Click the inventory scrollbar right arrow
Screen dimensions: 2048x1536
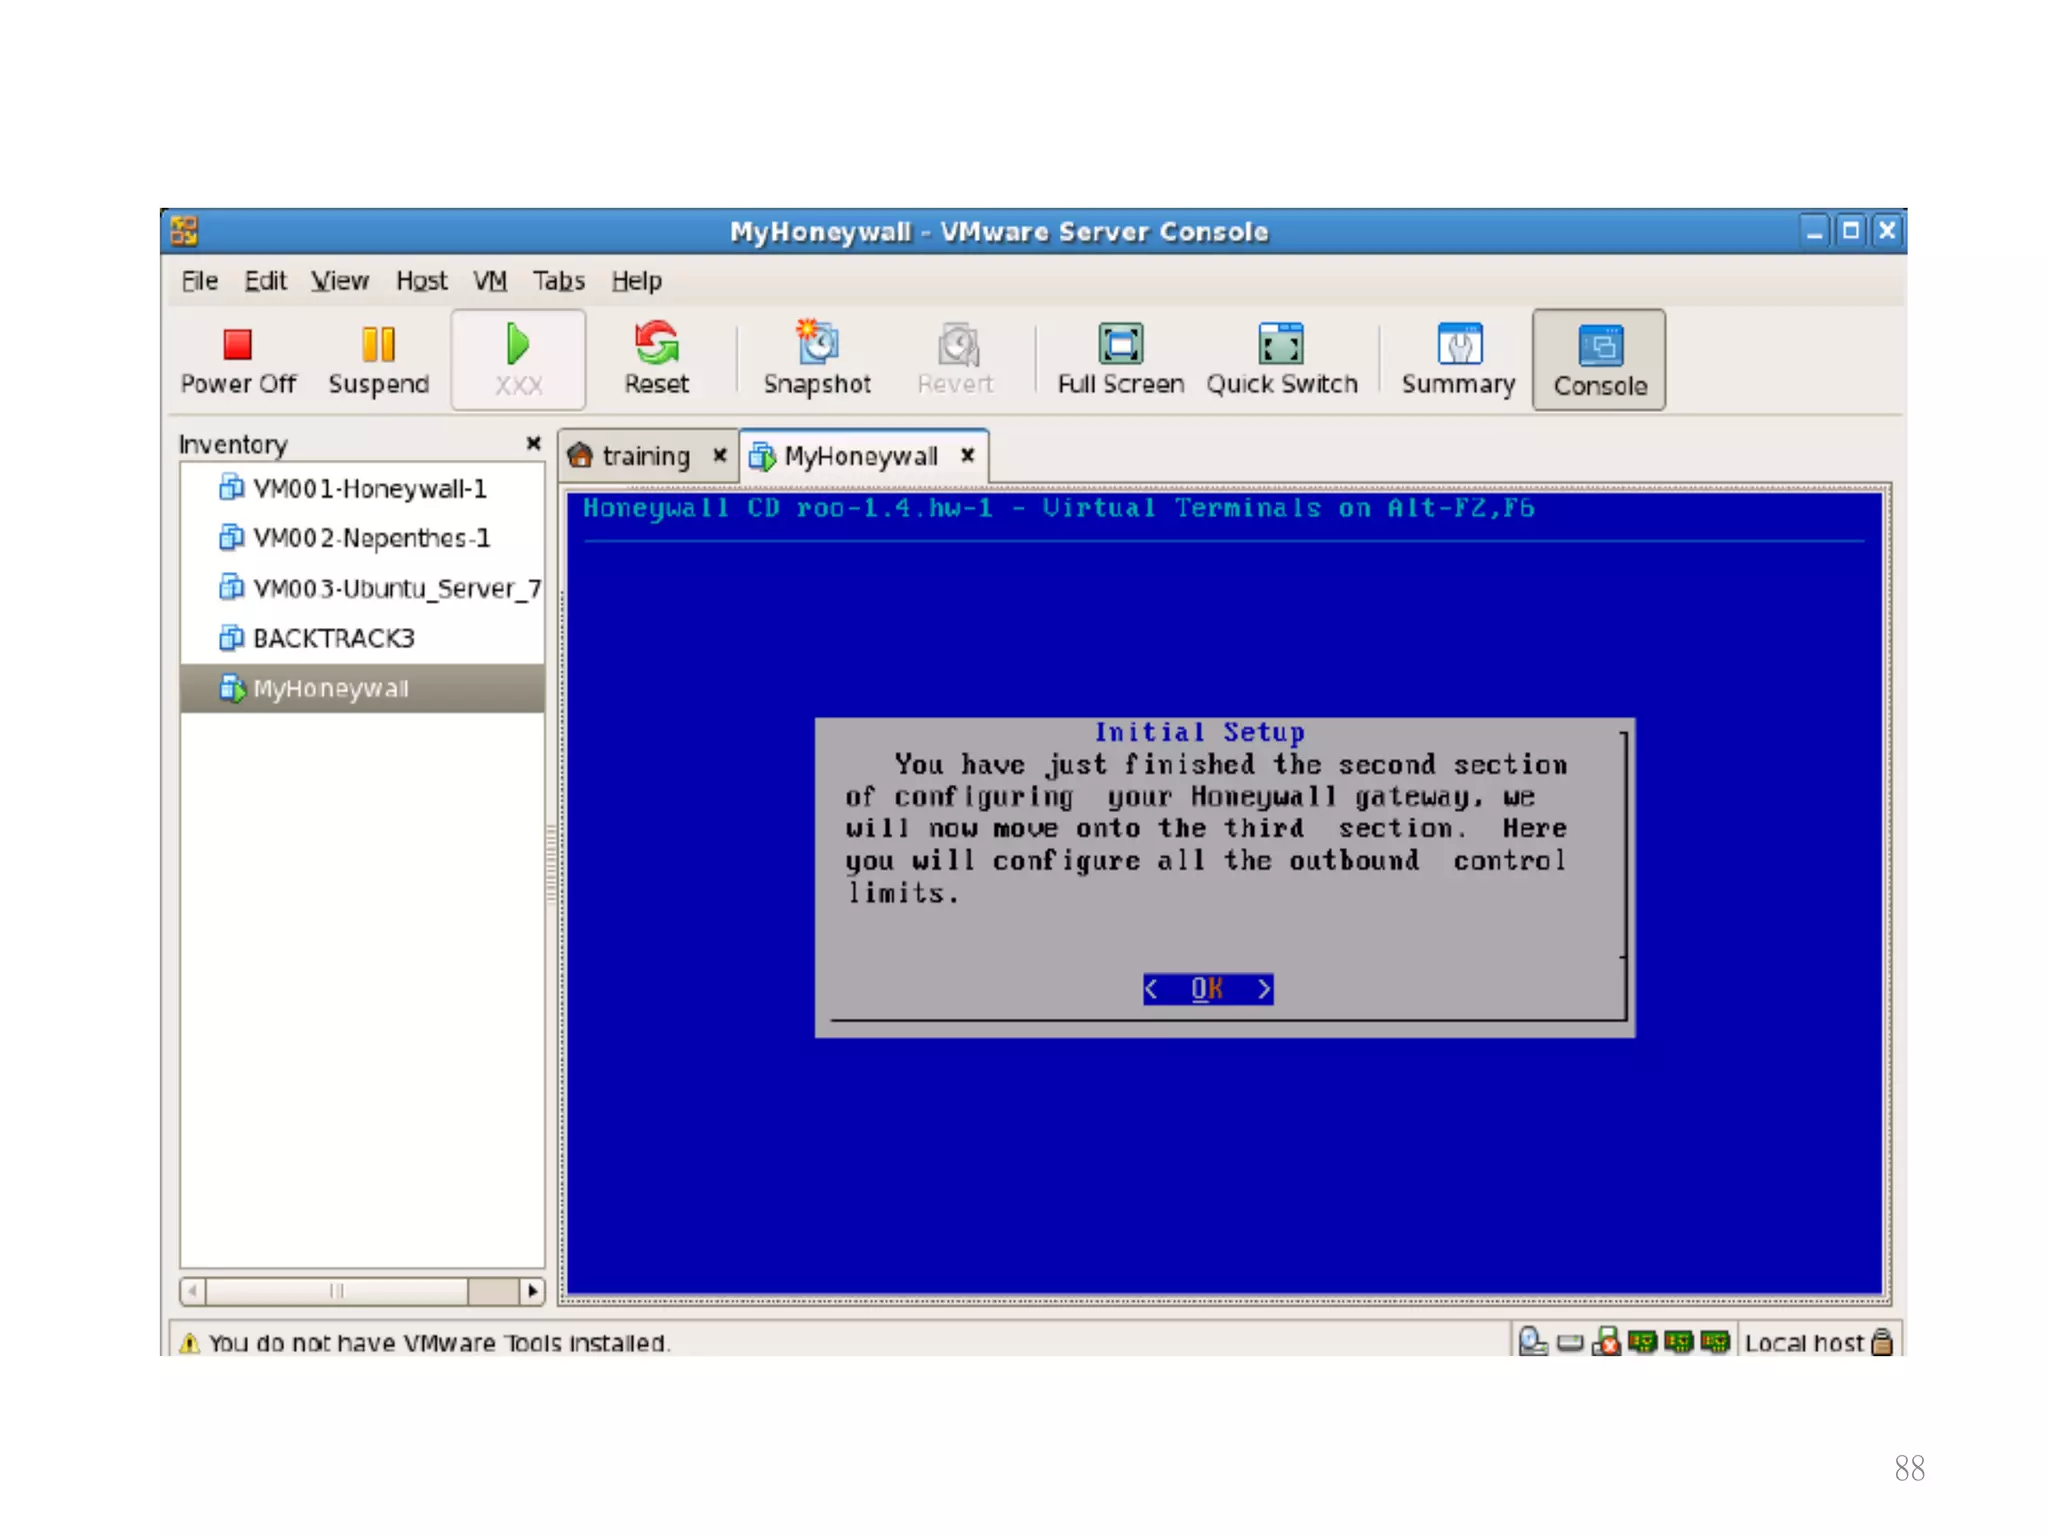(x=532, y=1291)
